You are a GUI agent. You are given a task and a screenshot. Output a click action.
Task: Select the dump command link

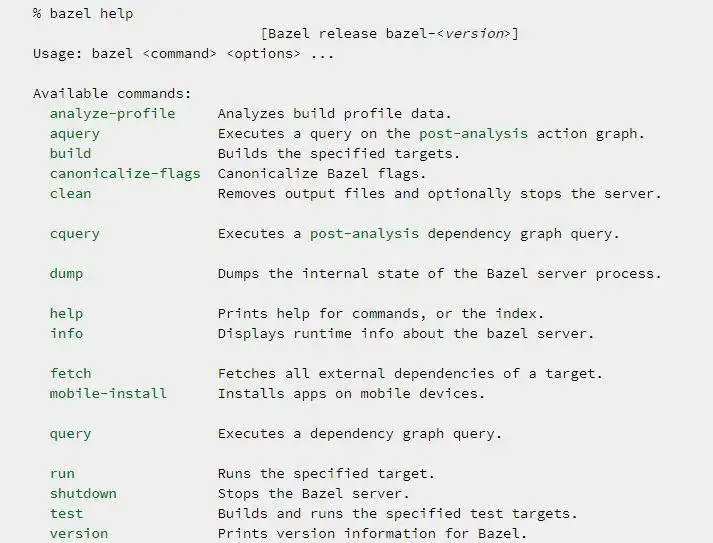(x=66, y=273)
